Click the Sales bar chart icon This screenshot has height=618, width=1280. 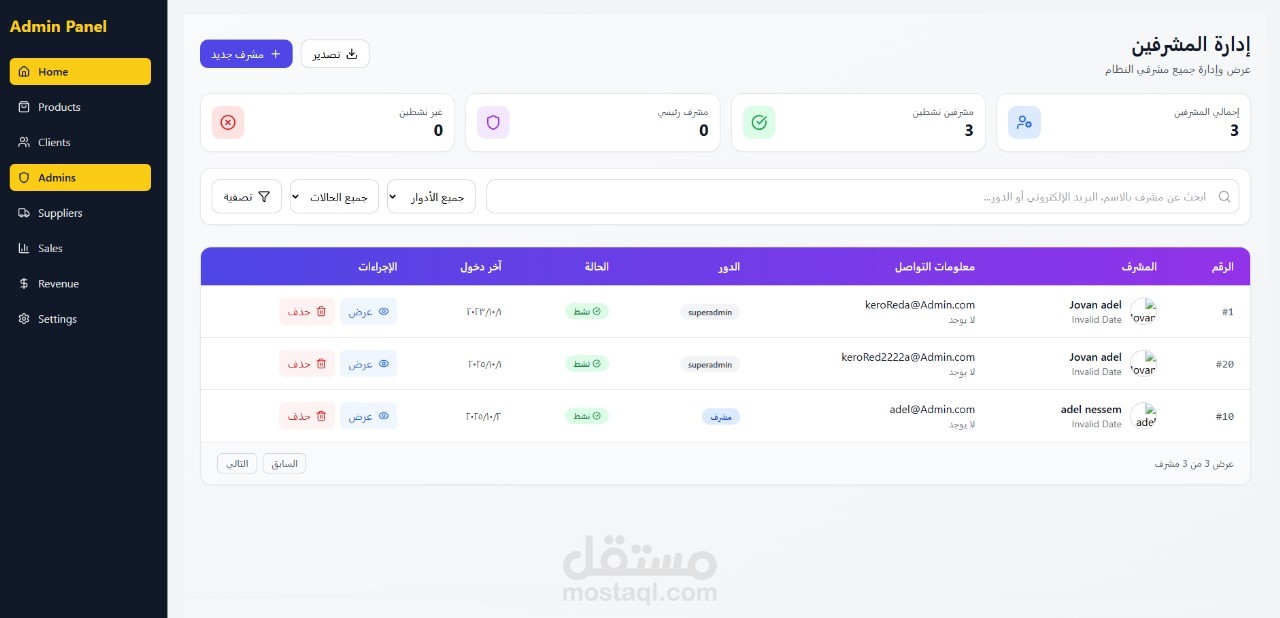click(x=24, y=248)
